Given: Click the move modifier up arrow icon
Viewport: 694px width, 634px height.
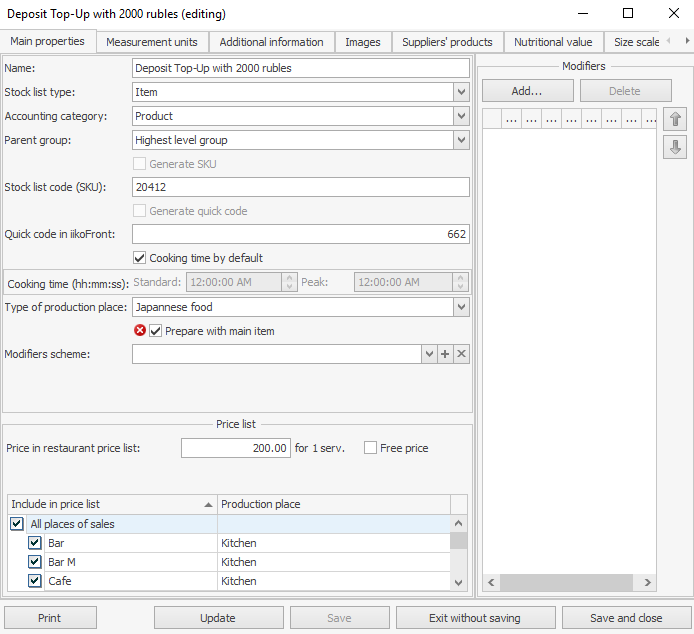Looking at the screenshot, I should coord(676,119).
